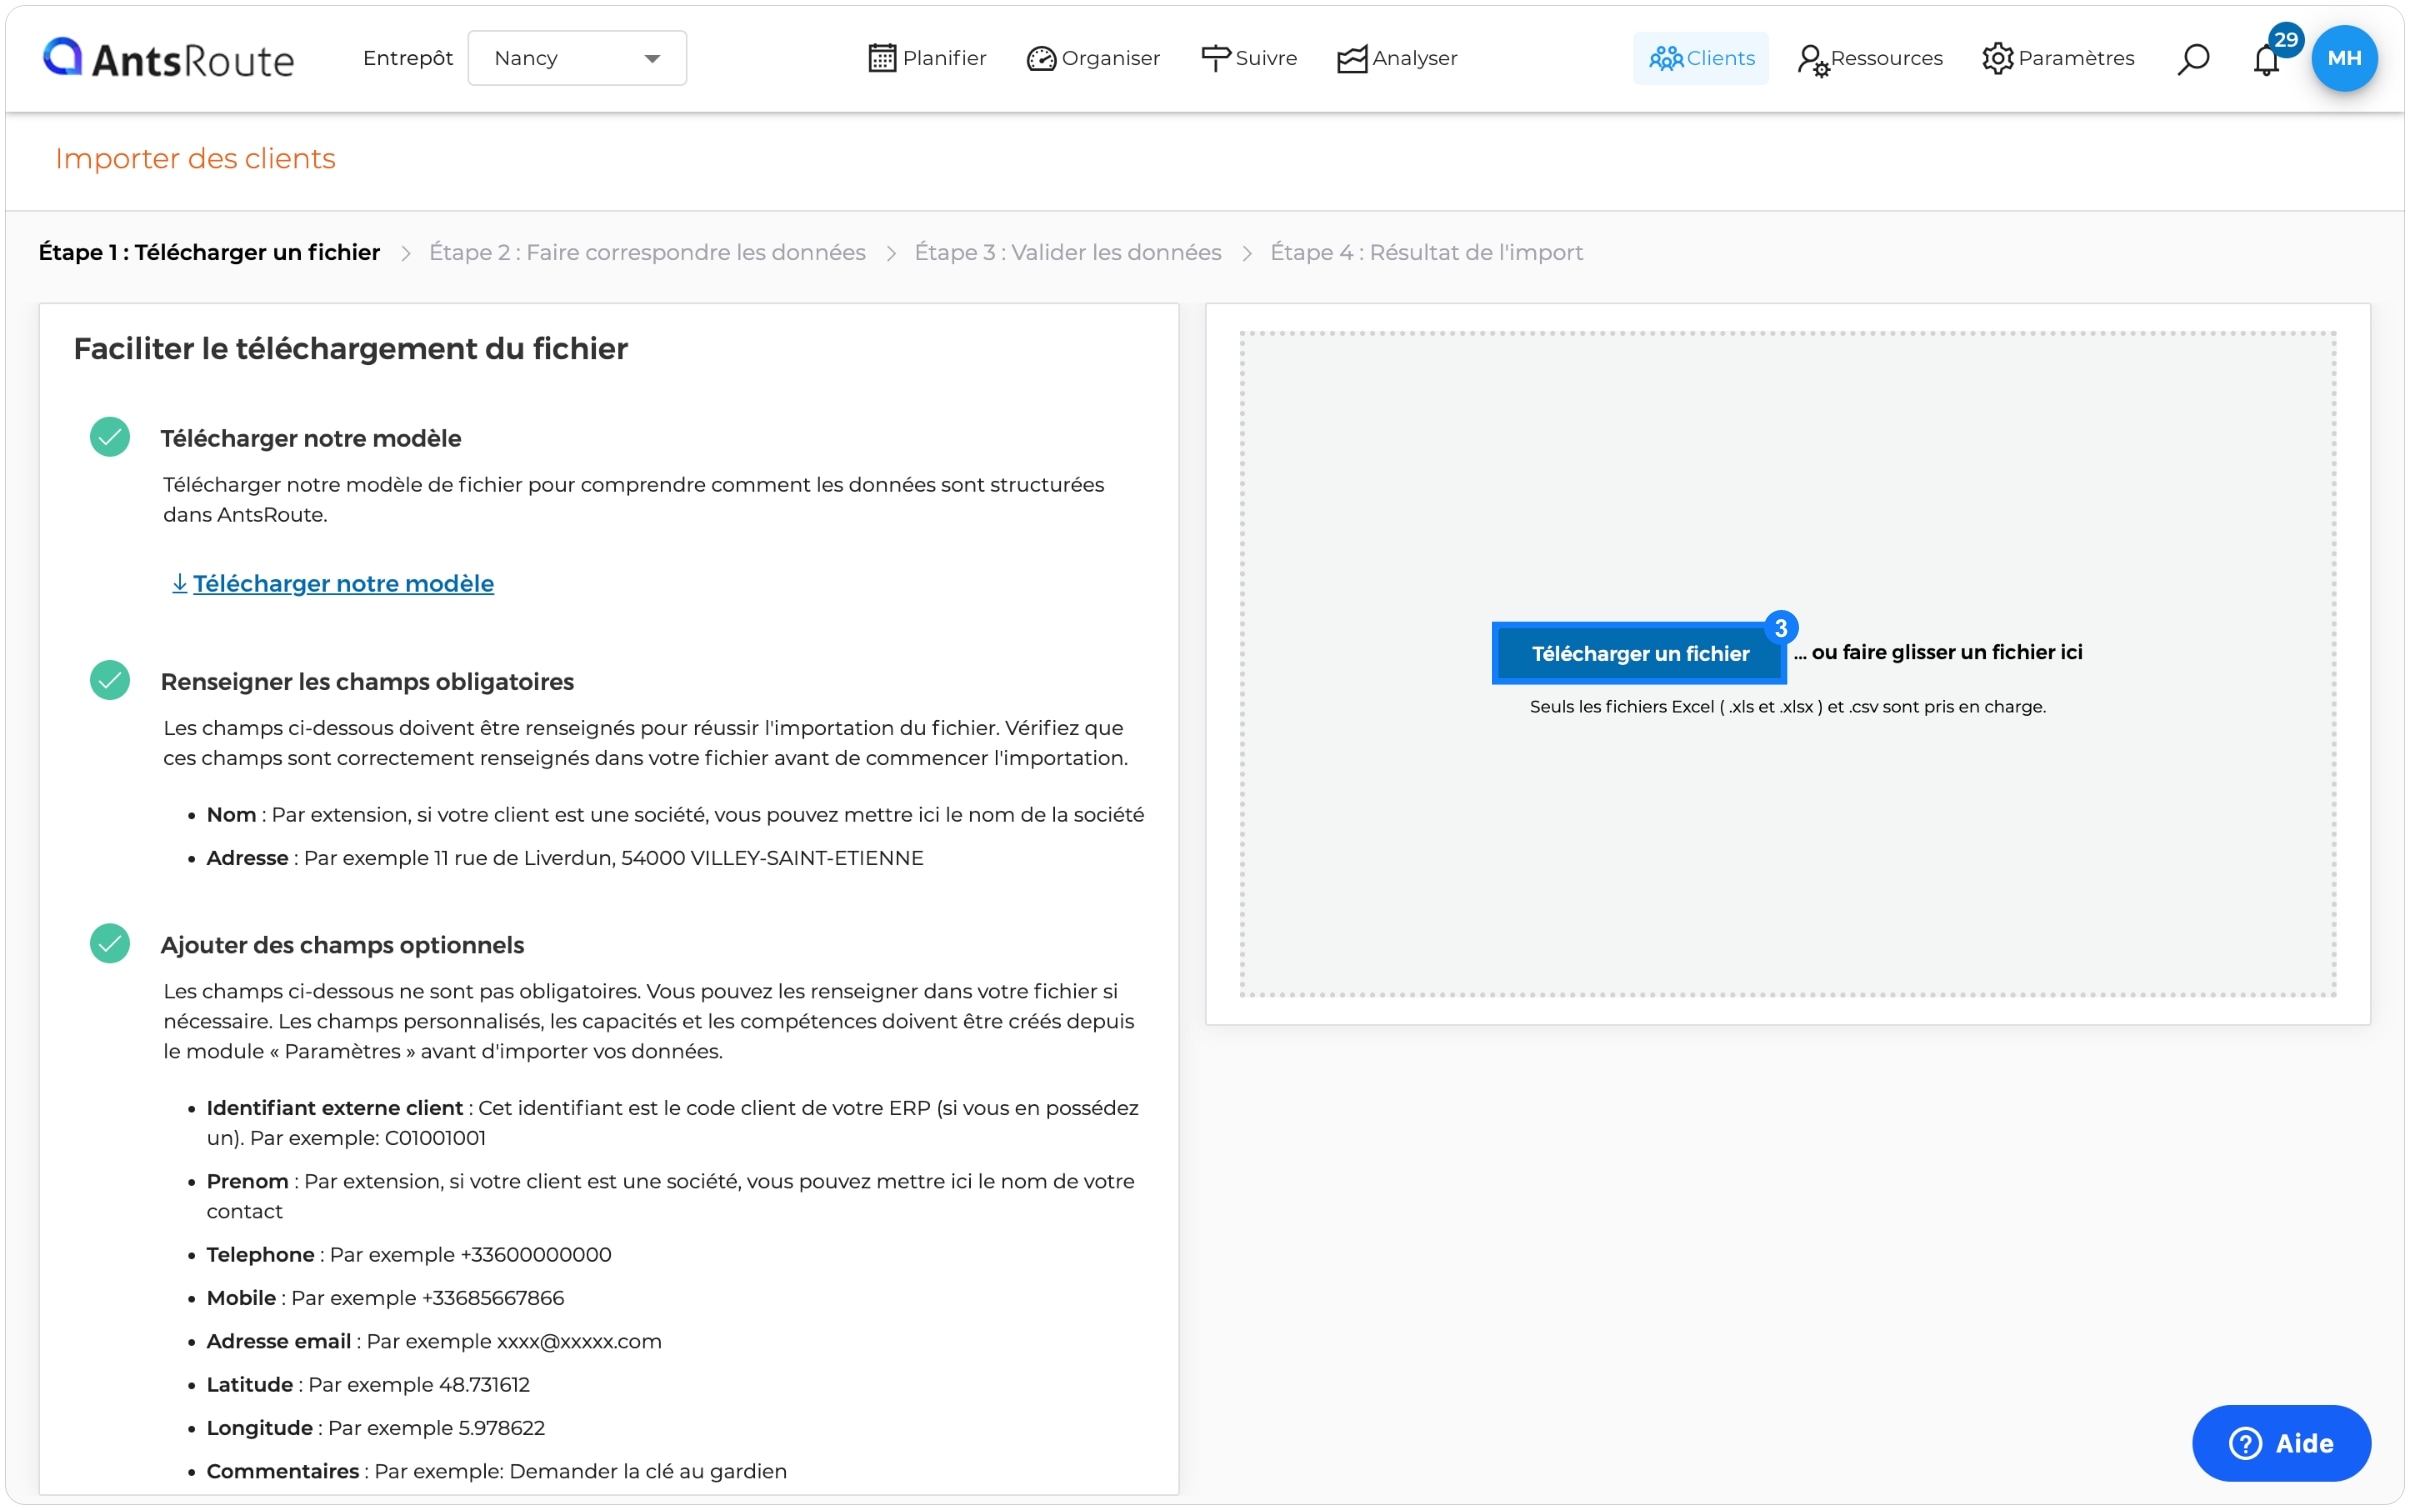Click the checkmark beside Renseigner les champs obligatoires
This screenshot has height=1510, width=2410.
[110, 680]
